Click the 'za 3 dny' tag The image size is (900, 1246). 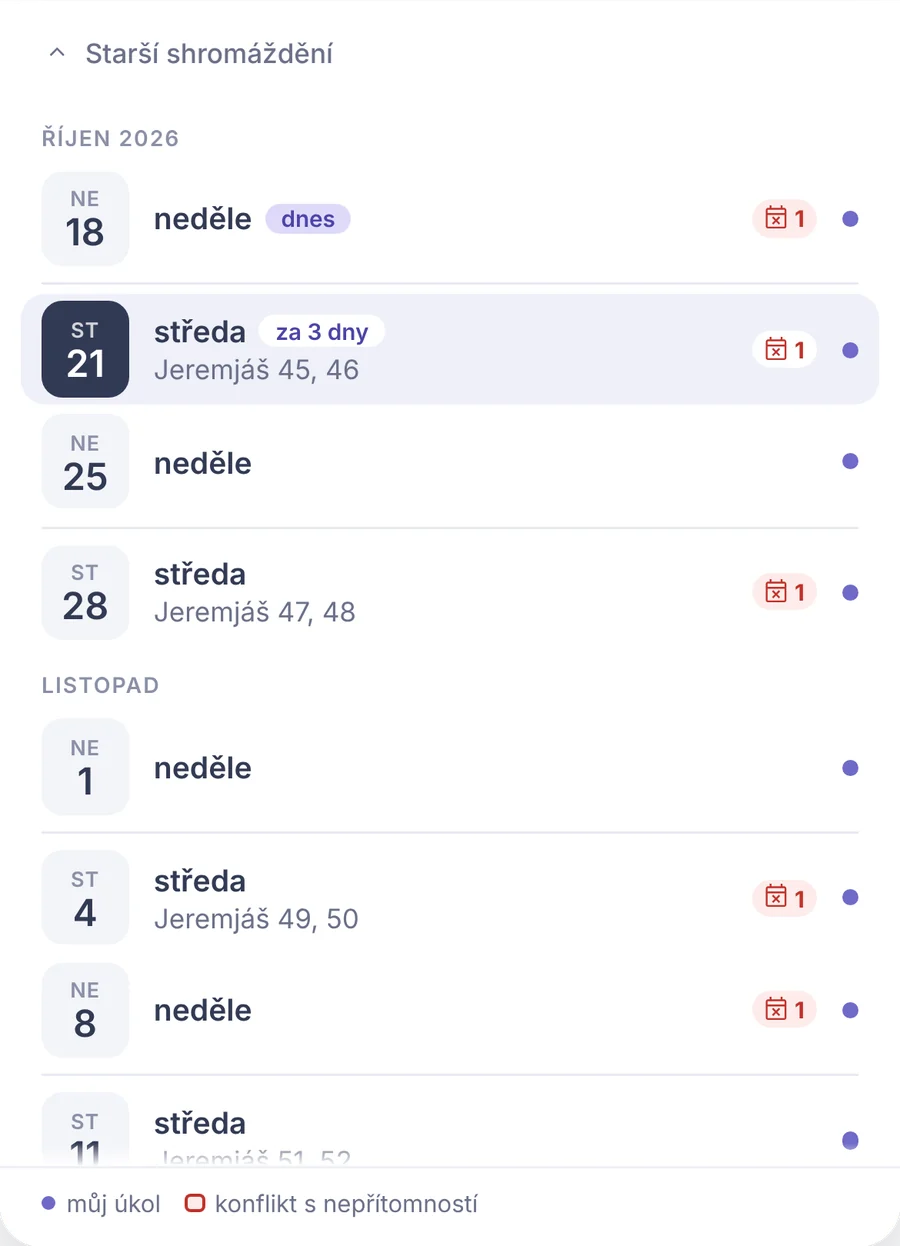322,331
